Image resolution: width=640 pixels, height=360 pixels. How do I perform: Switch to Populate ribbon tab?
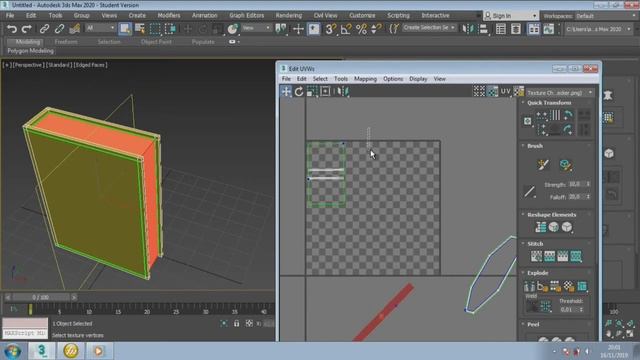pos(203,42)
